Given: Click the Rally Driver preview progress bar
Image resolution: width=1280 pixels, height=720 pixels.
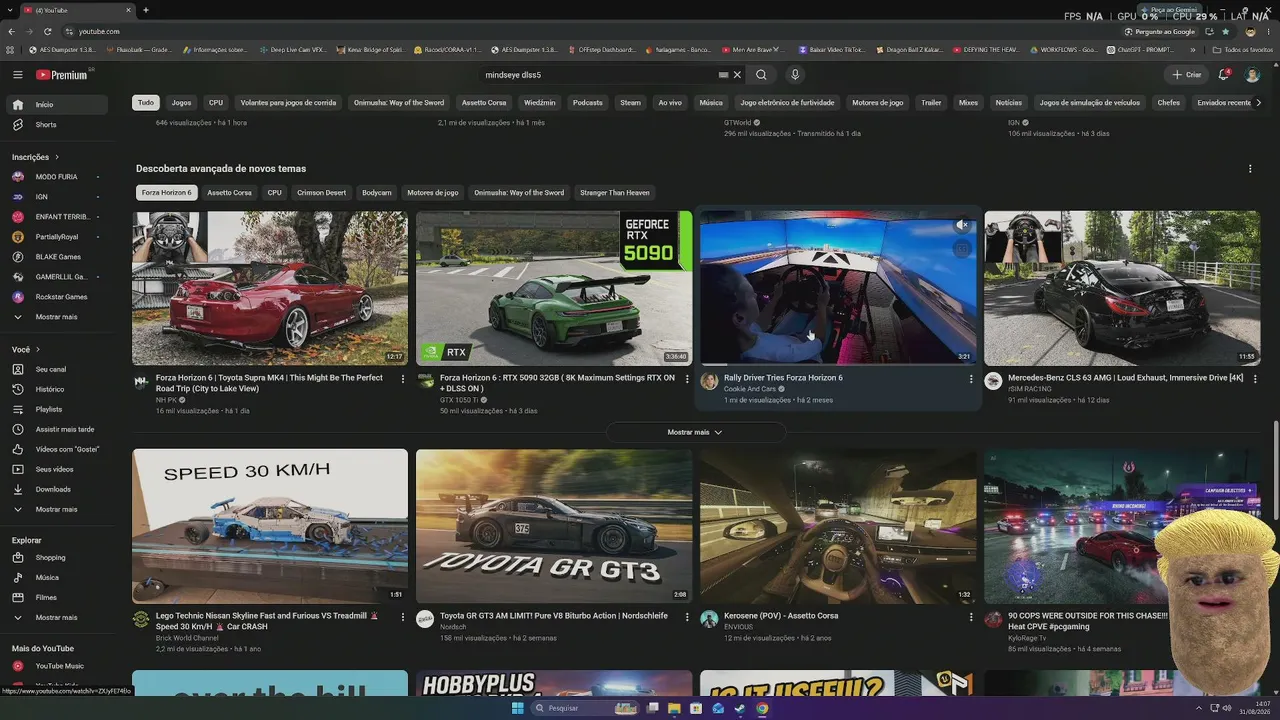Looking at the screenshot, I should coord(838,364).
